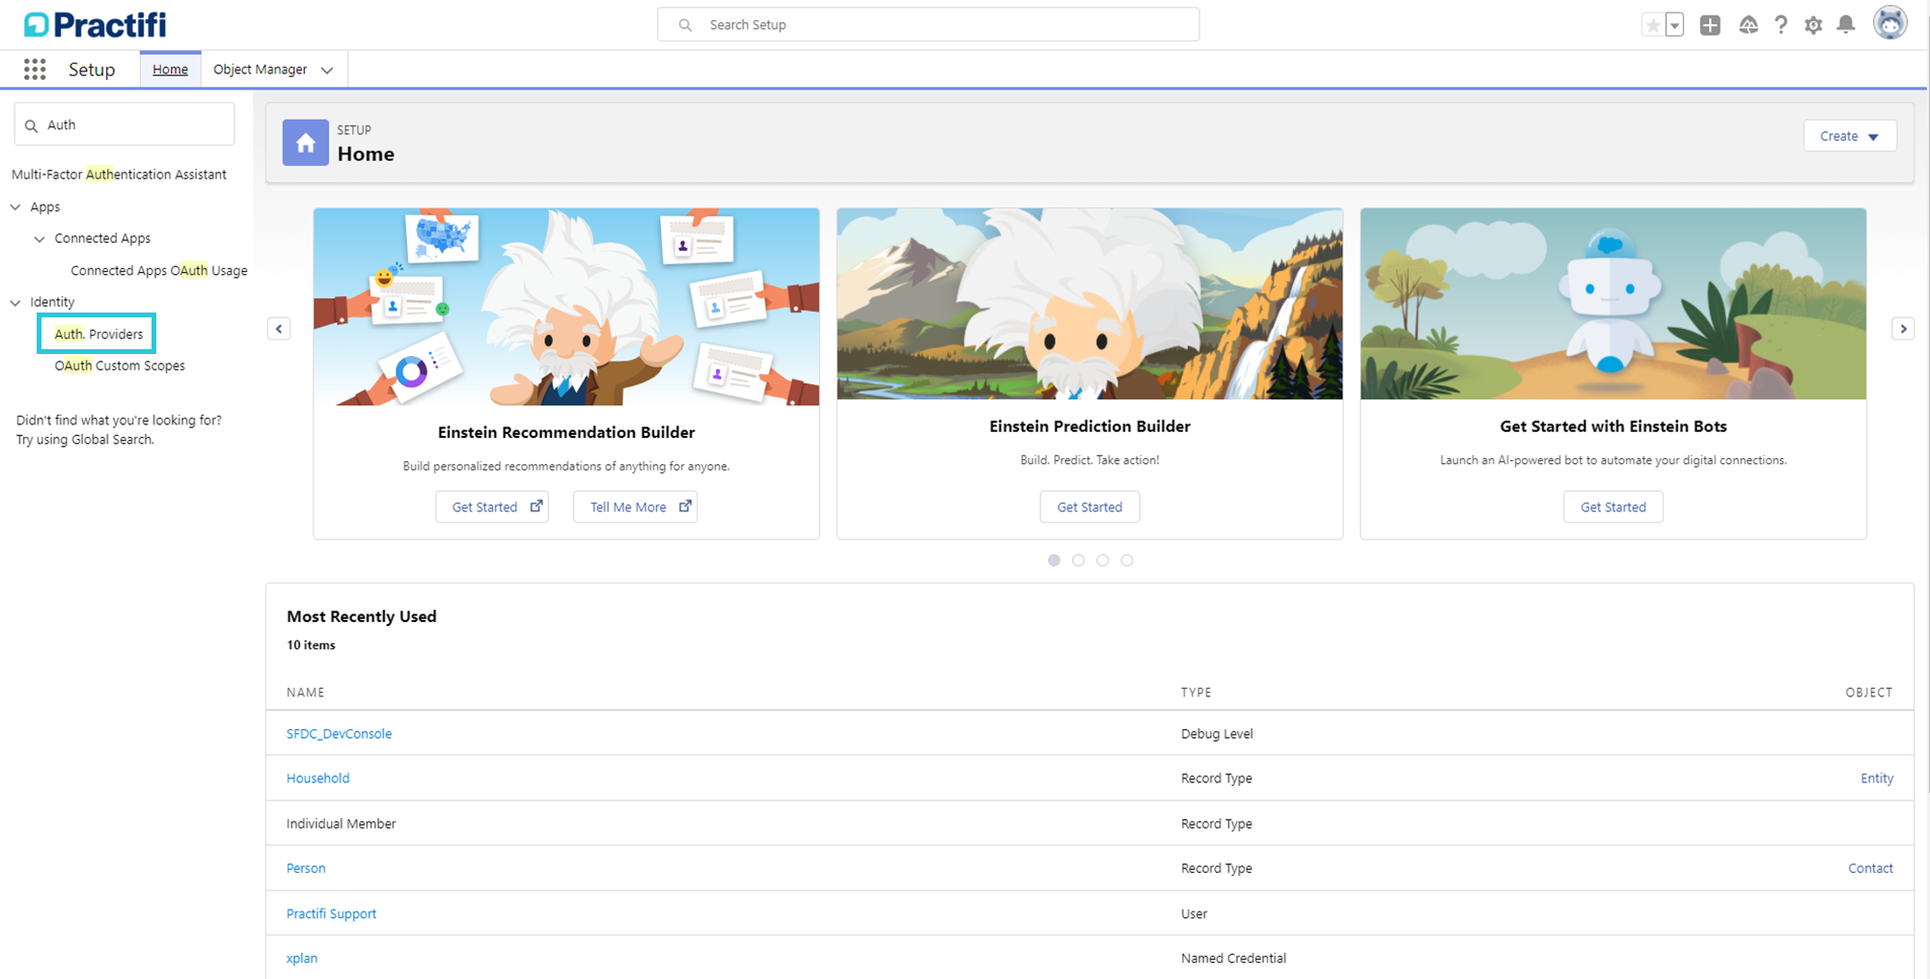Click Individual Member row text
Image resolution: width=1930 pixels, height=979 pixels.
pos(341,824)
